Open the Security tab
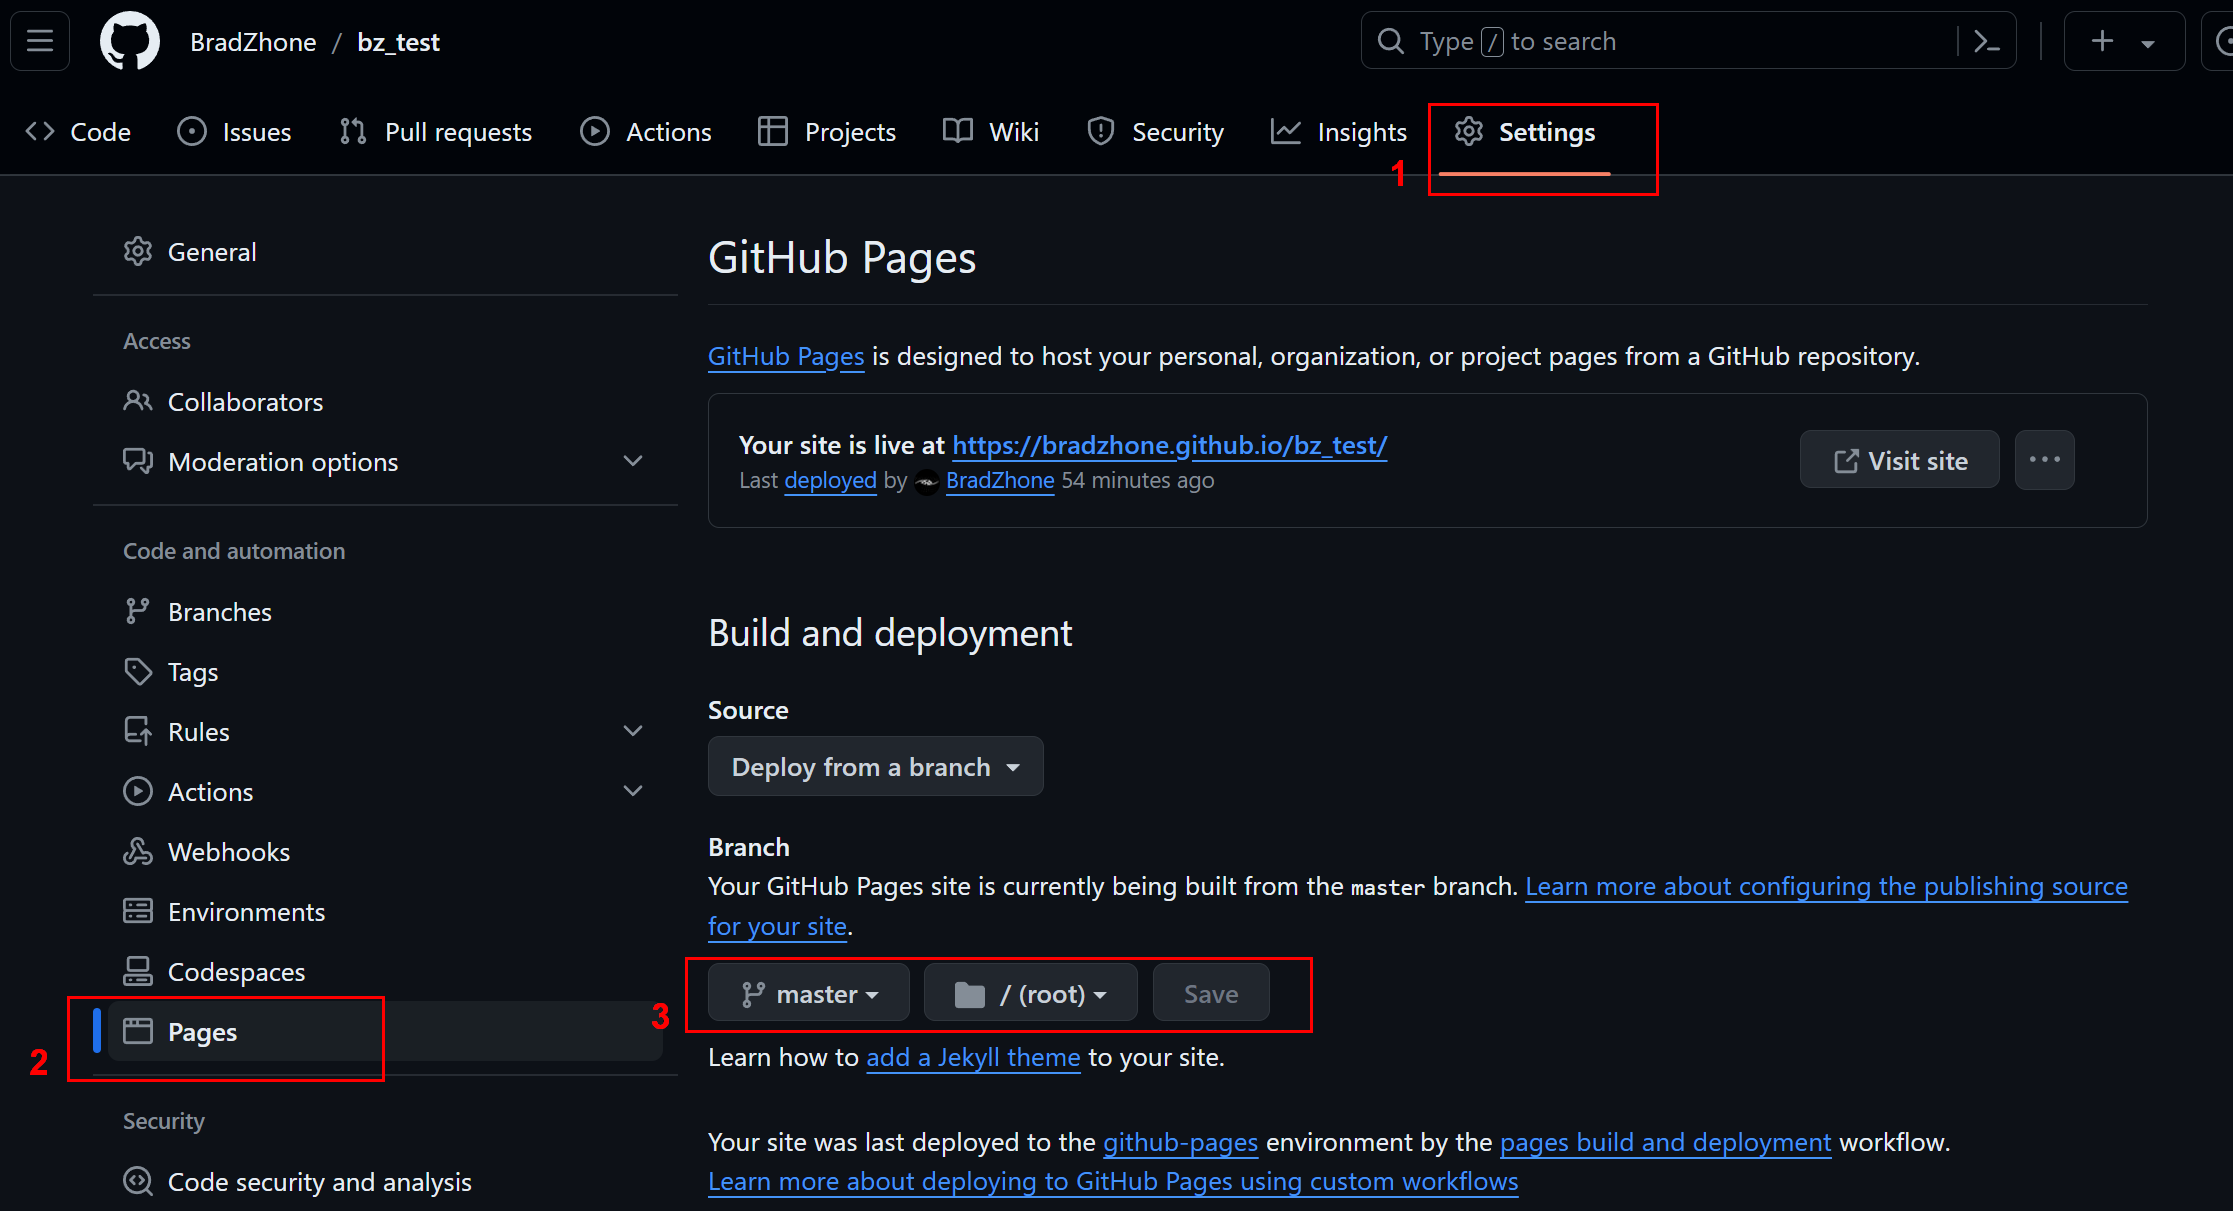 [x=1156, y=132]
